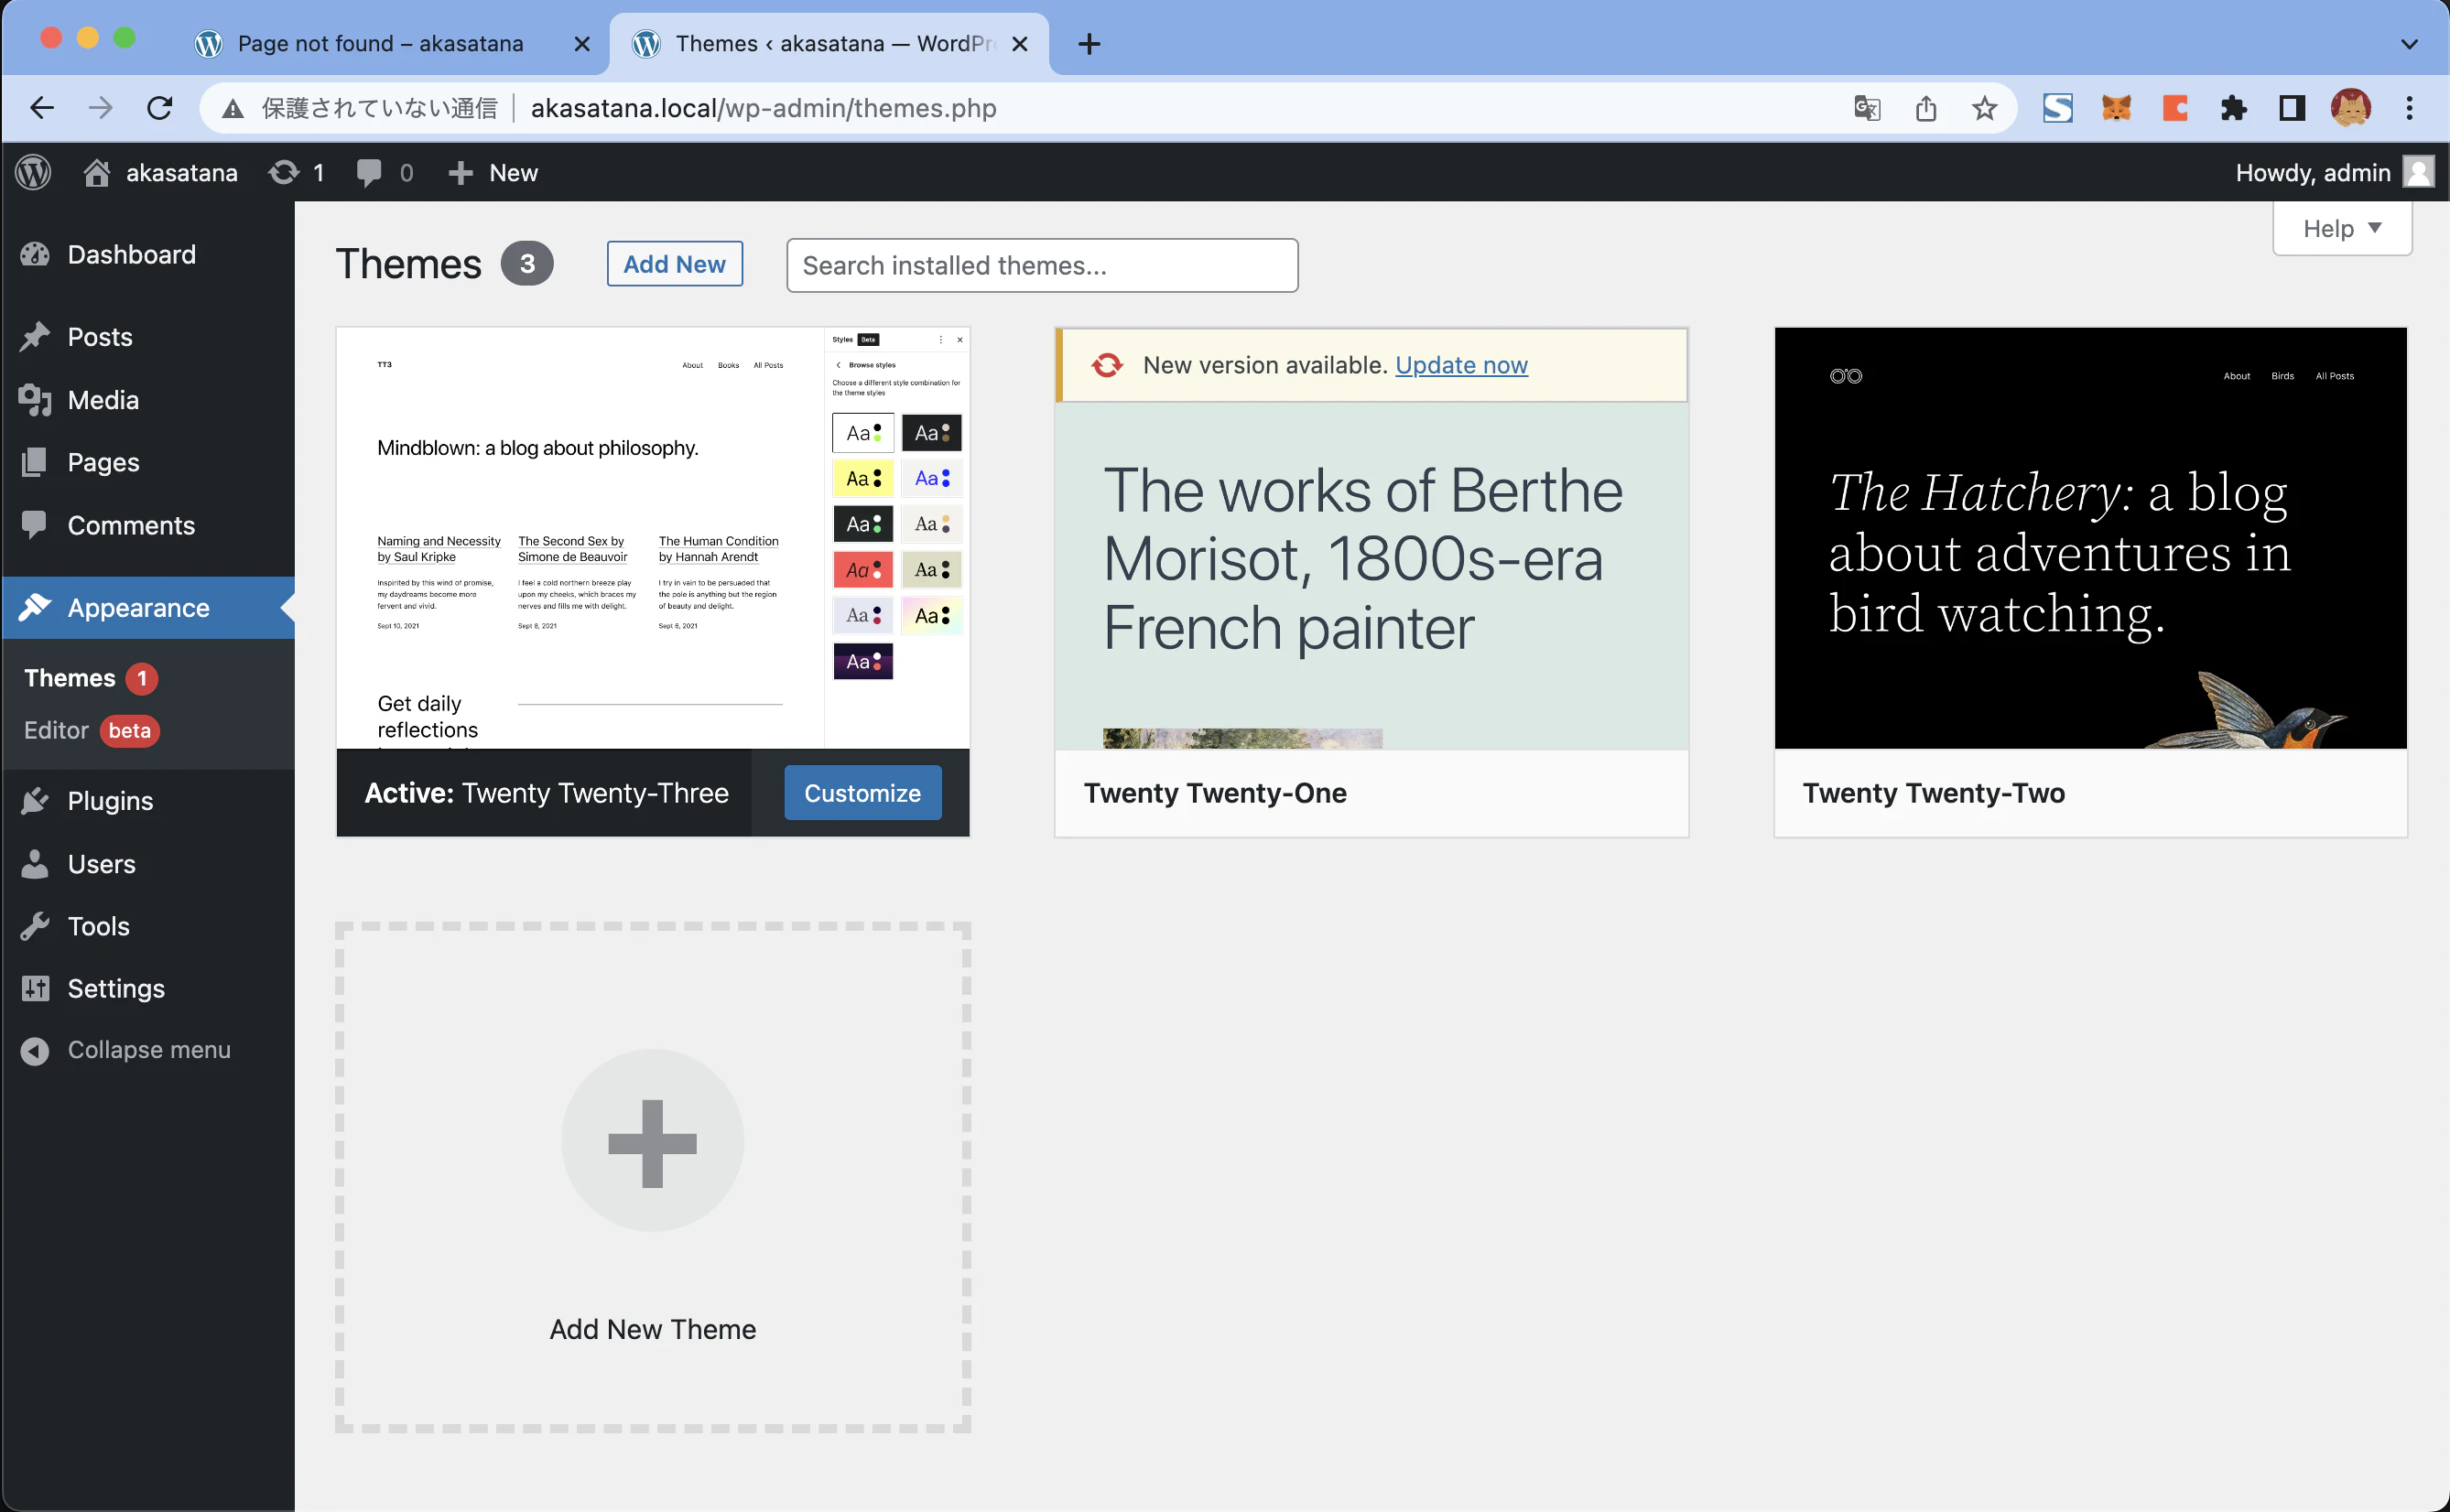The height and width of the screenshot is (1512, 2450).
Task: Open the Google Translate icon in address bar
Action: click(1866, 108)
